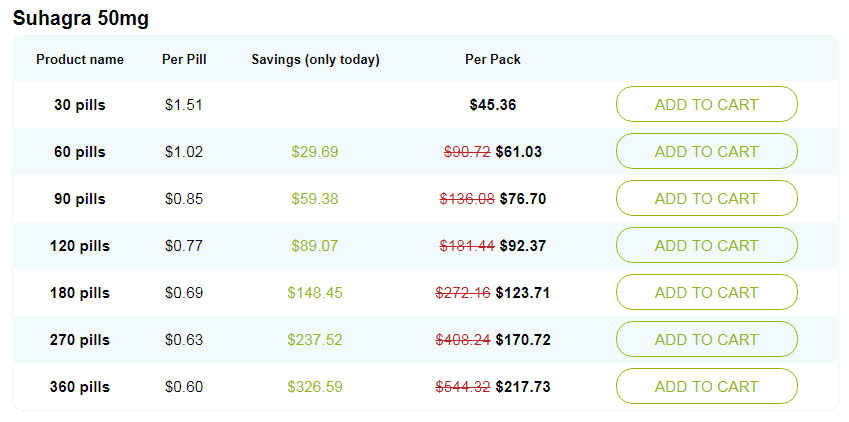Click the Suhagra 50mg heading

(81, 19)
